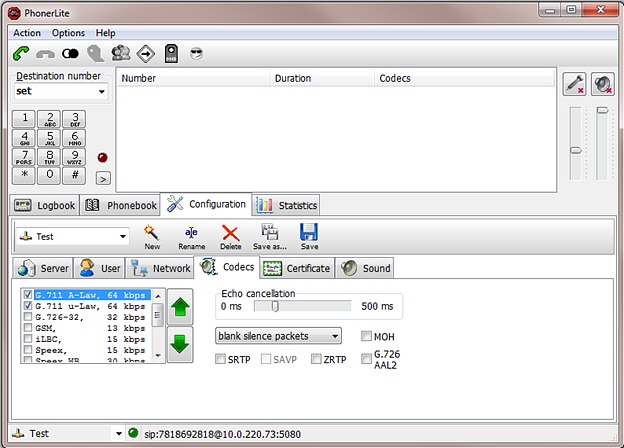Move codec down with green arrow
Viewport: 624px width, 448px height.
tap(180, 344)
